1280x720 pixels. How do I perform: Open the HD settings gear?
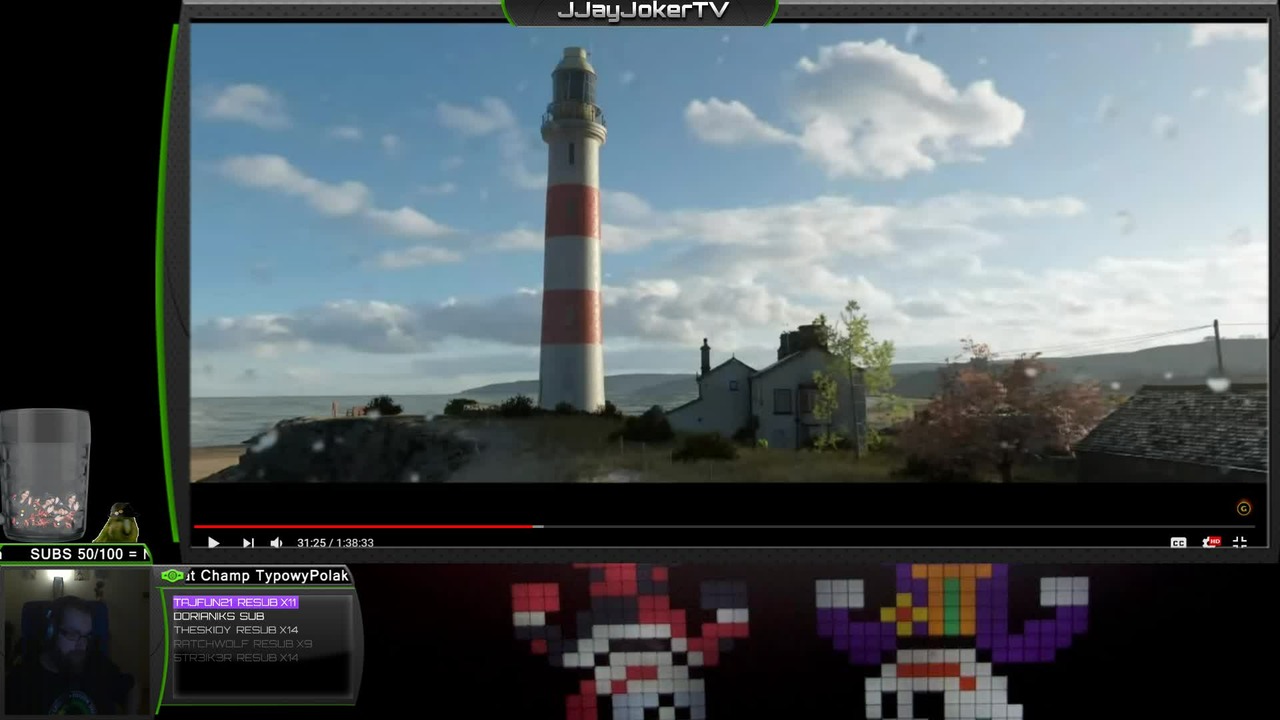pos(1210,542)
